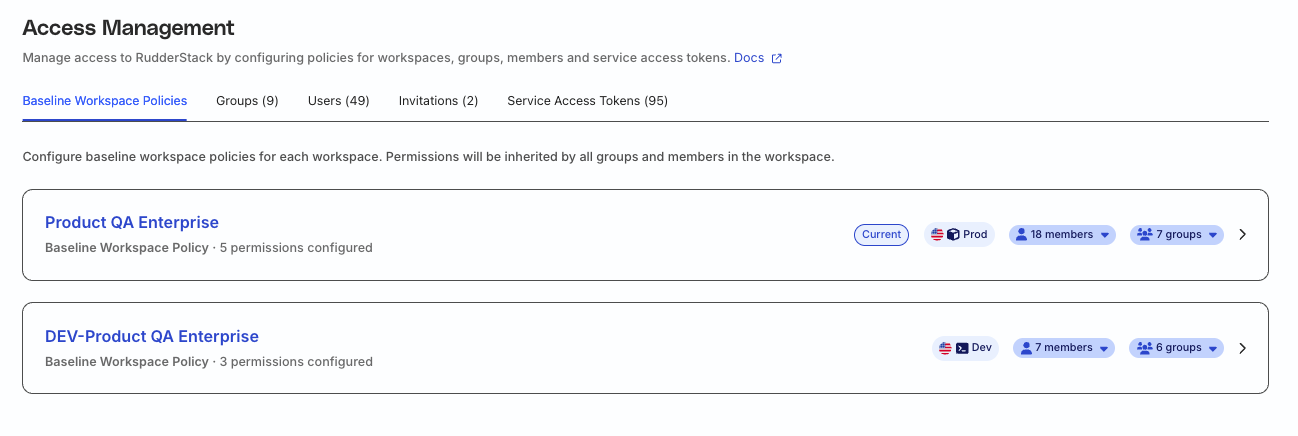1298x436 pixels.
Task: Click the caret arrow on 6 groups
Action: click(x=1213, y=349)
